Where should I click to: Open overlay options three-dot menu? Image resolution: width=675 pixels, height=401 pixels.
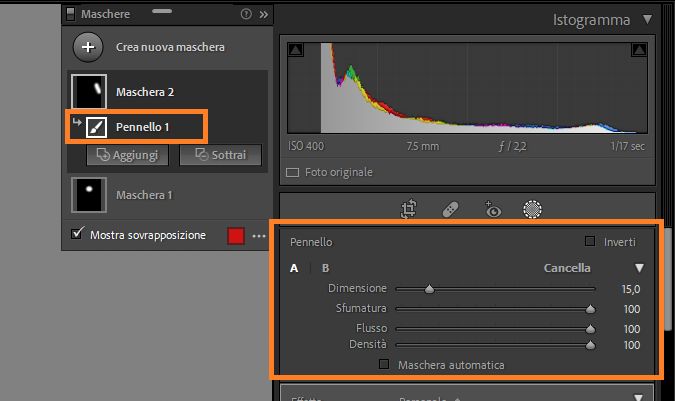259,236
